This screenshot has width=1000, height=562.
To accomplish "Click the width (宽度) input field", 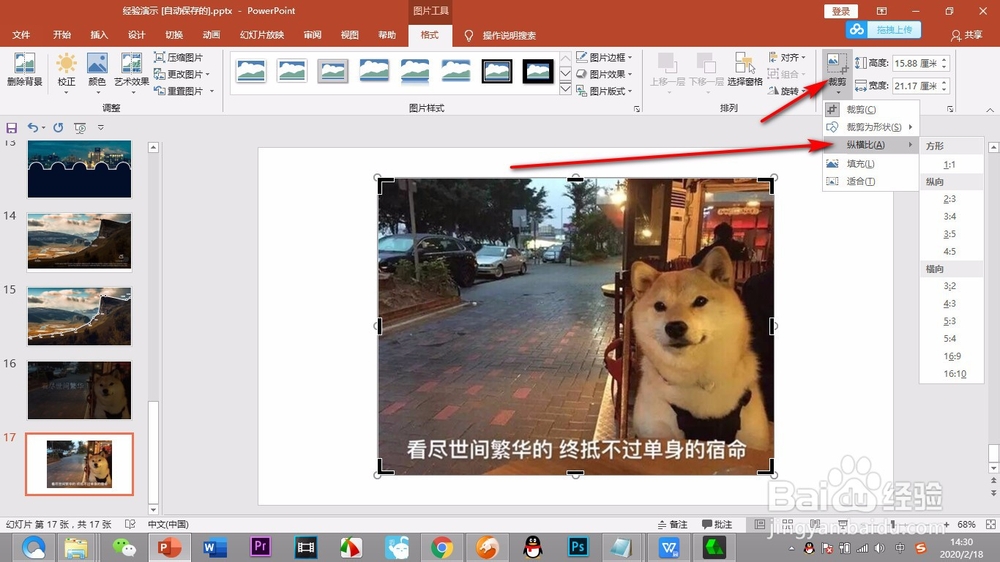I will point(916,85).
